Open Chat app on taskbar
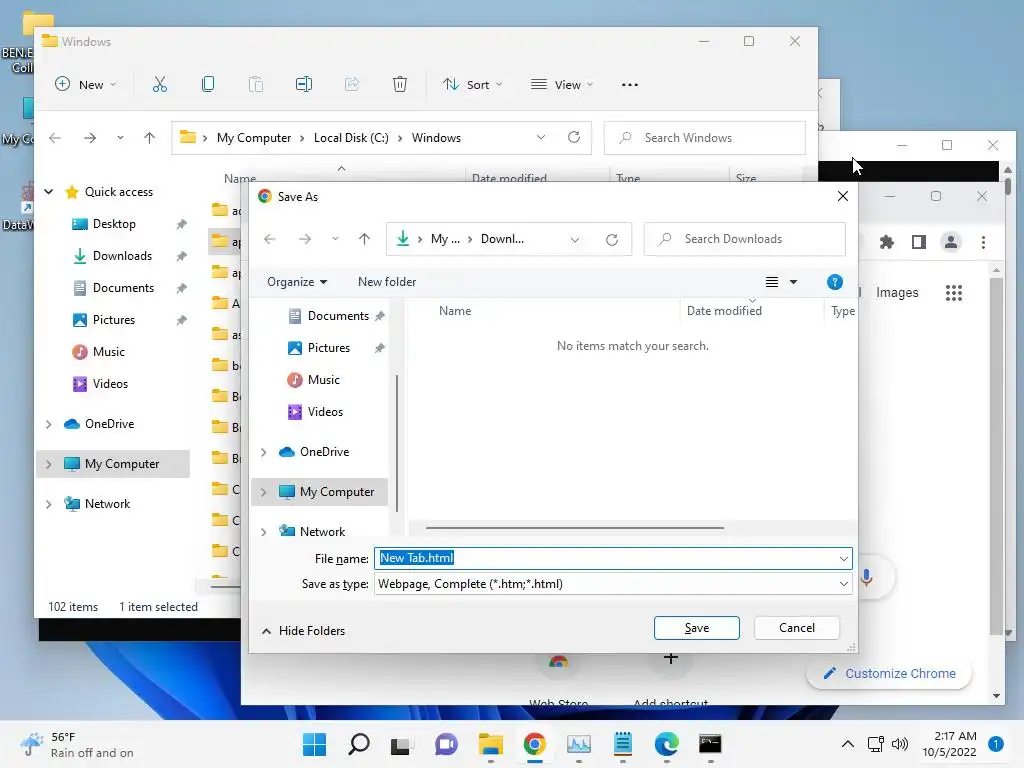This screenshot has width=1024, height=768. pos(446,744)
